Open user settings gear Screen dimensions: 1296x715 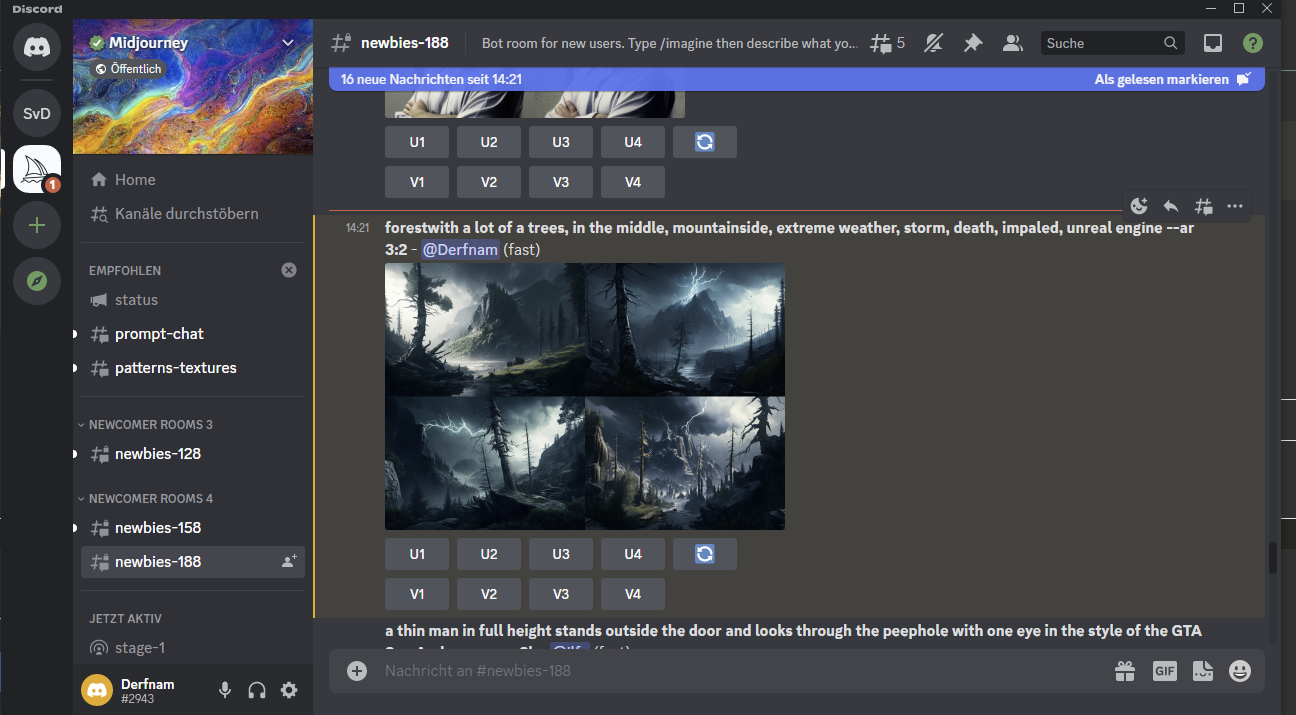tap(289, 690)
